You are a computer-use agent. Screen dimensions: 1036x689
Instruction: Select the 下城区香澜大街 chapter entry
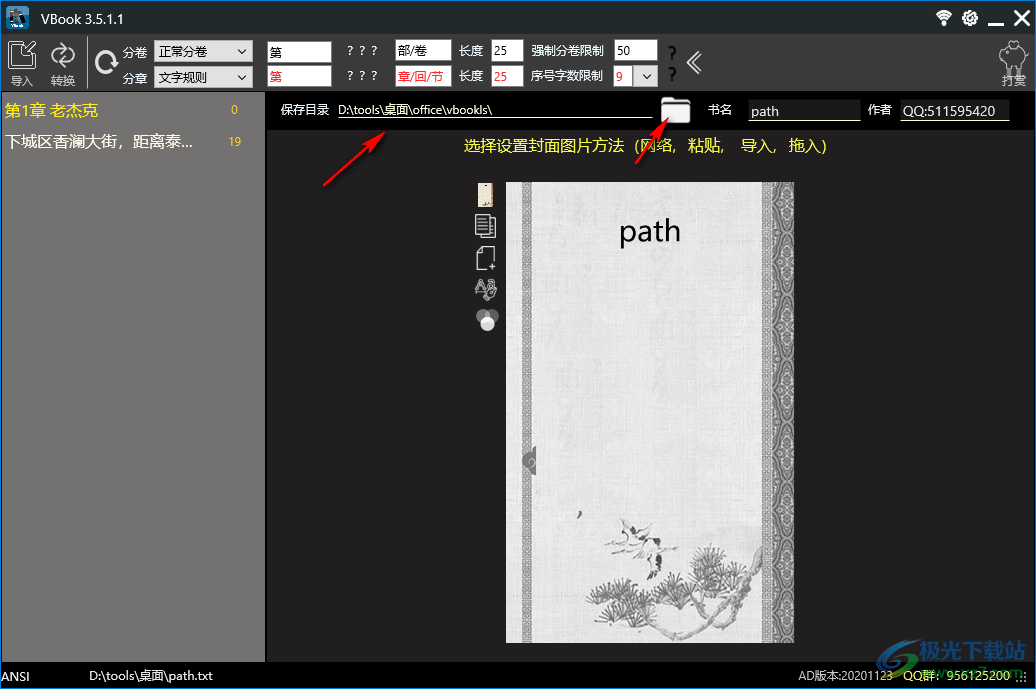click(x=95, y=142)
